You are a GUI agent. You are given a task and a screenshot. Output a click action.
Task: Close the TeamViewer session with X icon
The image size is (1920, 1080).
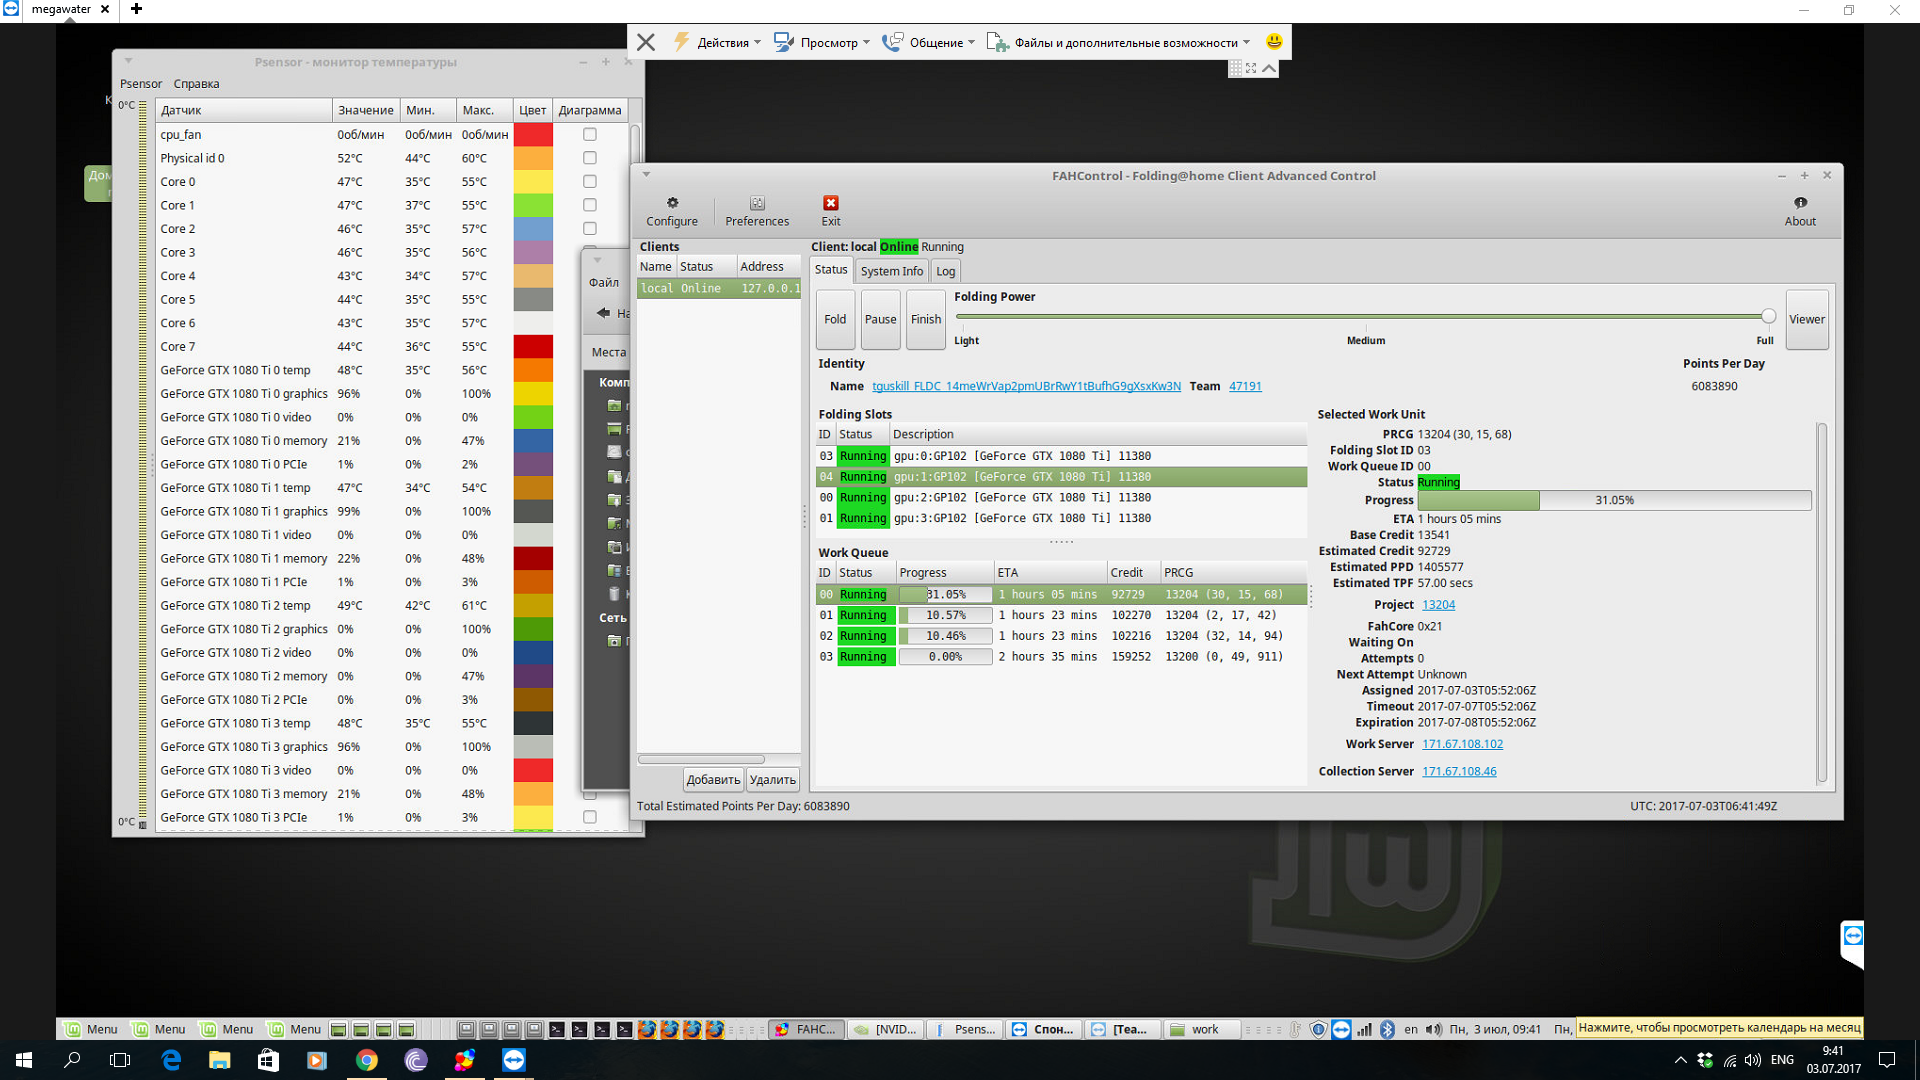click(x=646, y=42)
